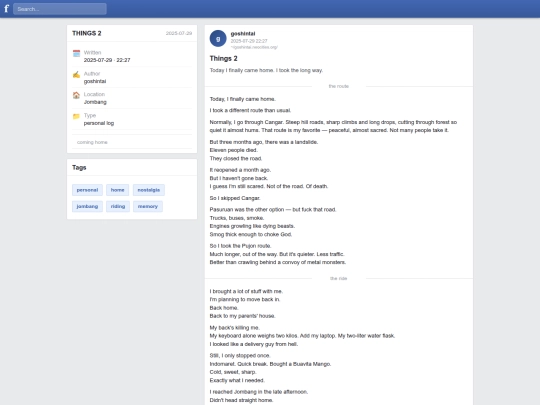Select the personal tag
The height and width of the screenshot is (405, 540).
pyautogui.click(x=87, y=190)
